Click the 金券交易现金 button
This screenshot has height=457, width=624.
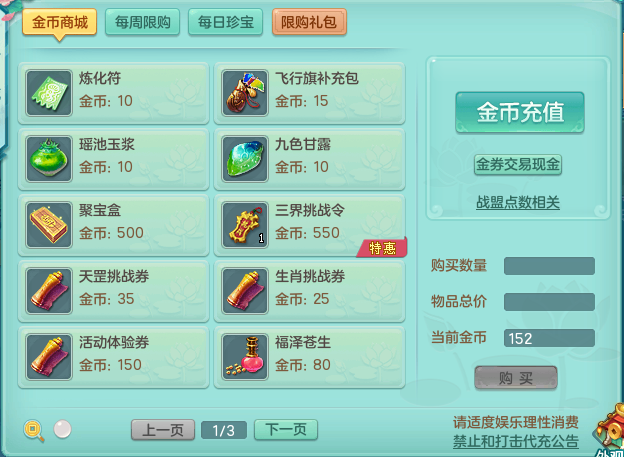pyautogui.click(x=518, y=165)
